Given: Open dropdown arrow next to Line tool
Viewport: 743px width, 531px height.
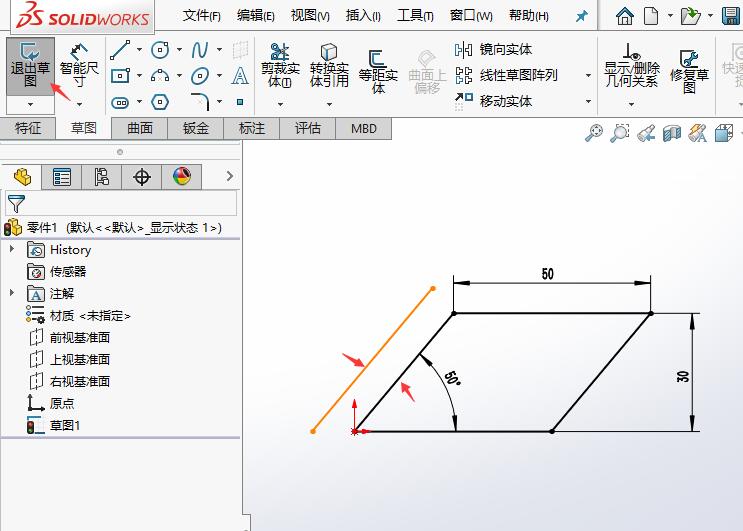Looking at the screenshot, I should point(139,49).
